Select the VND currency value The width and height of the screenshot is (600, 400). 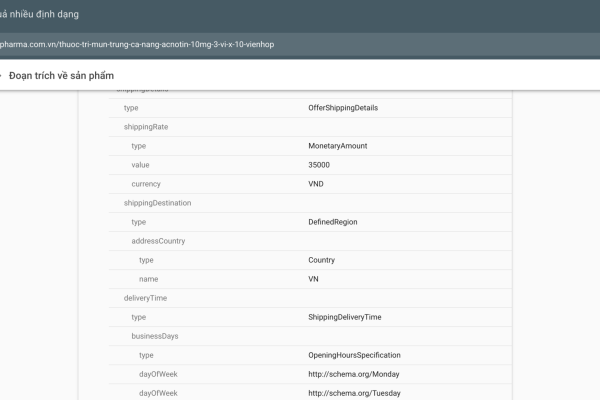point(316,184)
